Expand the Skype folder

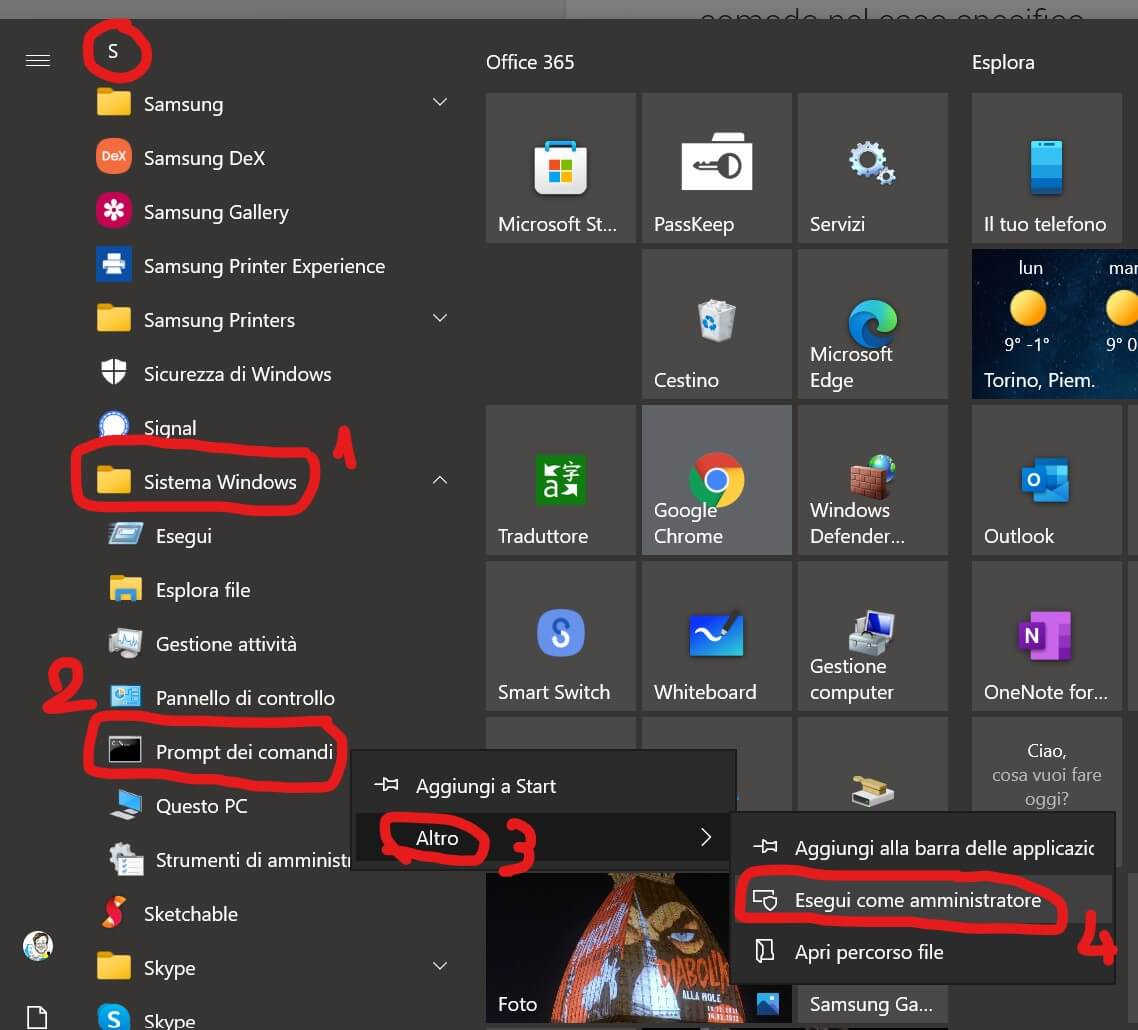tap(439, 967)
